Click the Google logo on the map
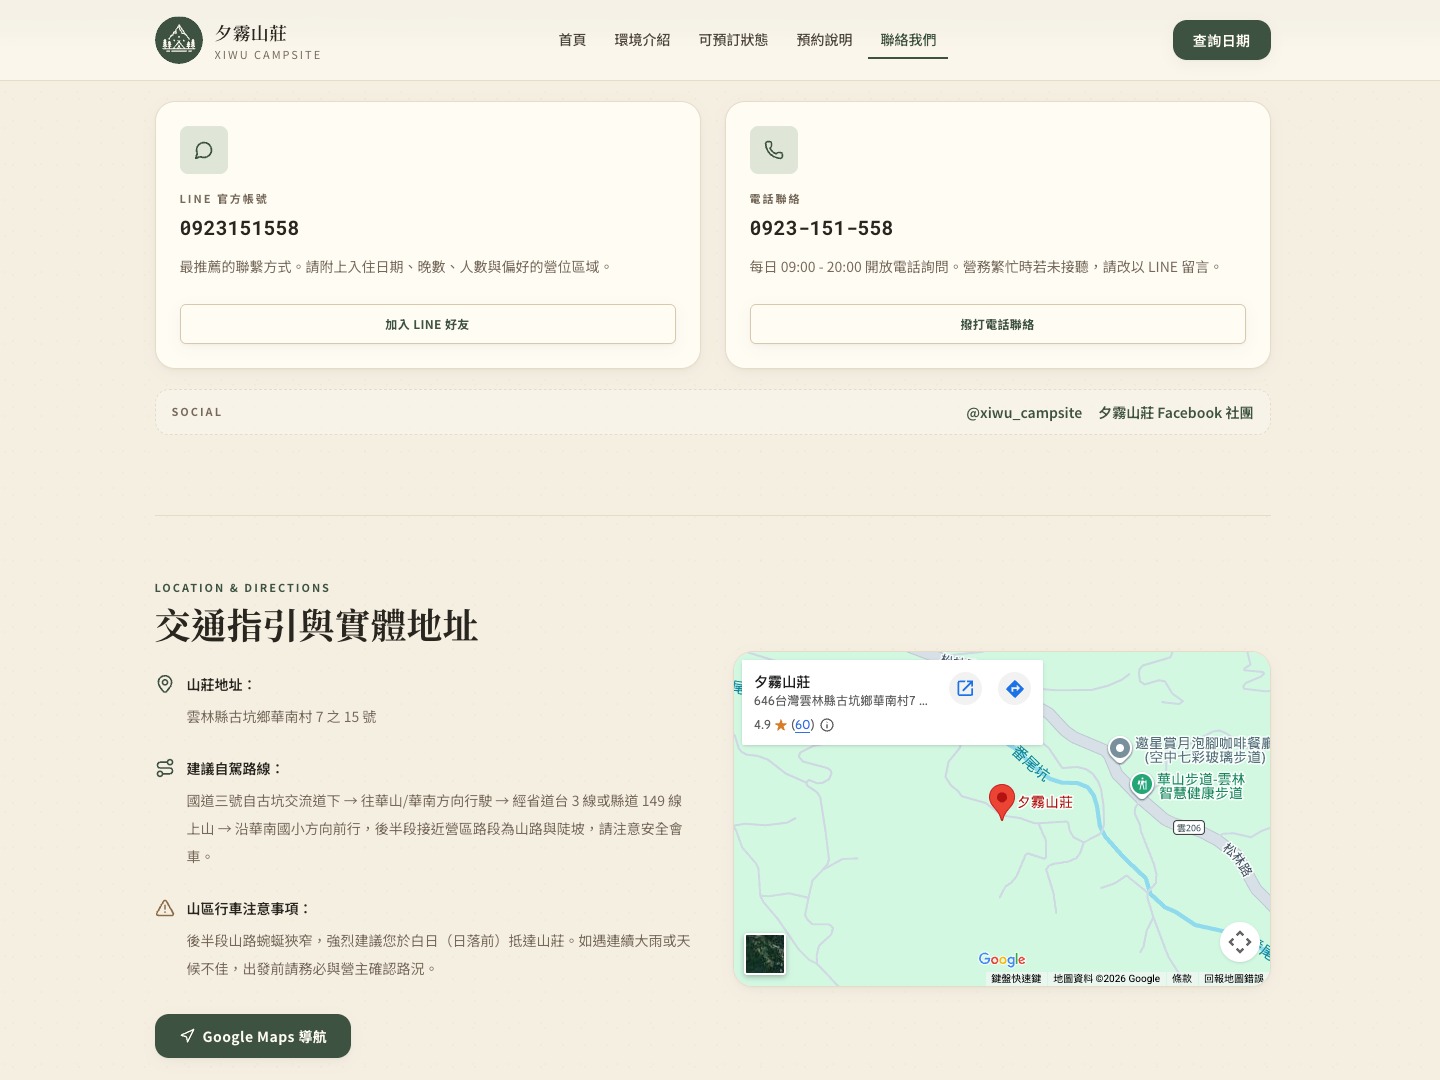1440x1080 pixels. tap(1002, 959)
